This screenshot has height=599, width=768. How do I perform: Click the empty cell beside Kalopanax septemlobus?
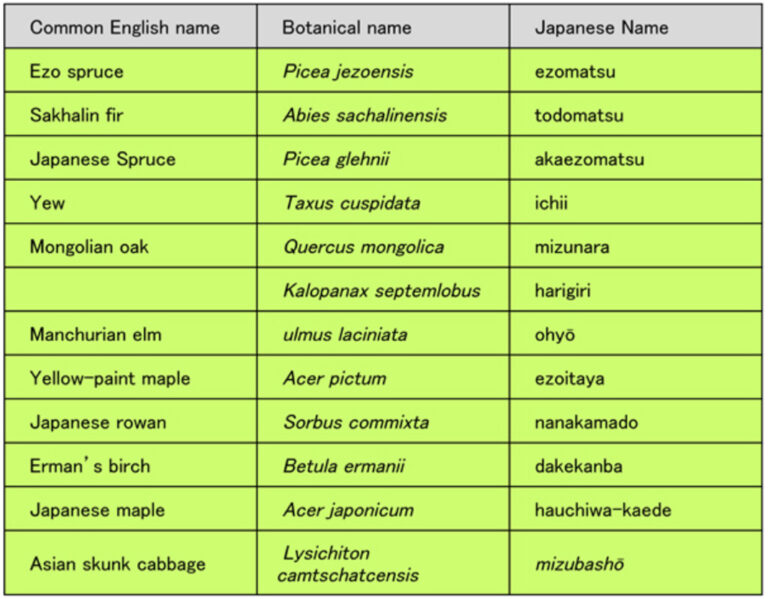[x=130, y=290]
